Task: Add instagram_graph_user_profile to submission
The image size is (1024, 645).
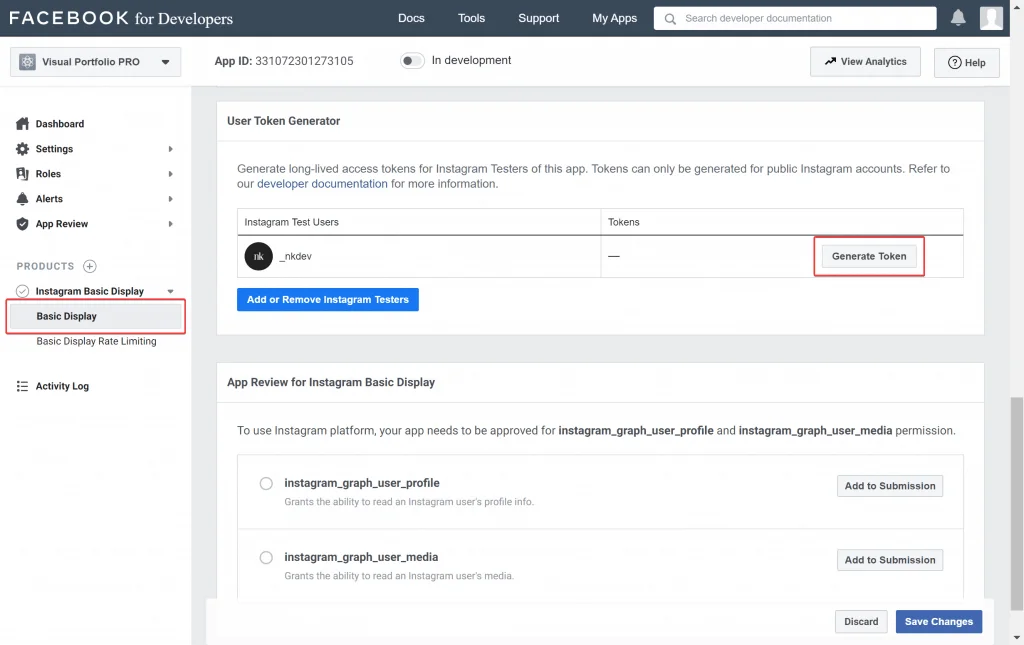Action: pyautogui.click(x=889, y=486)
